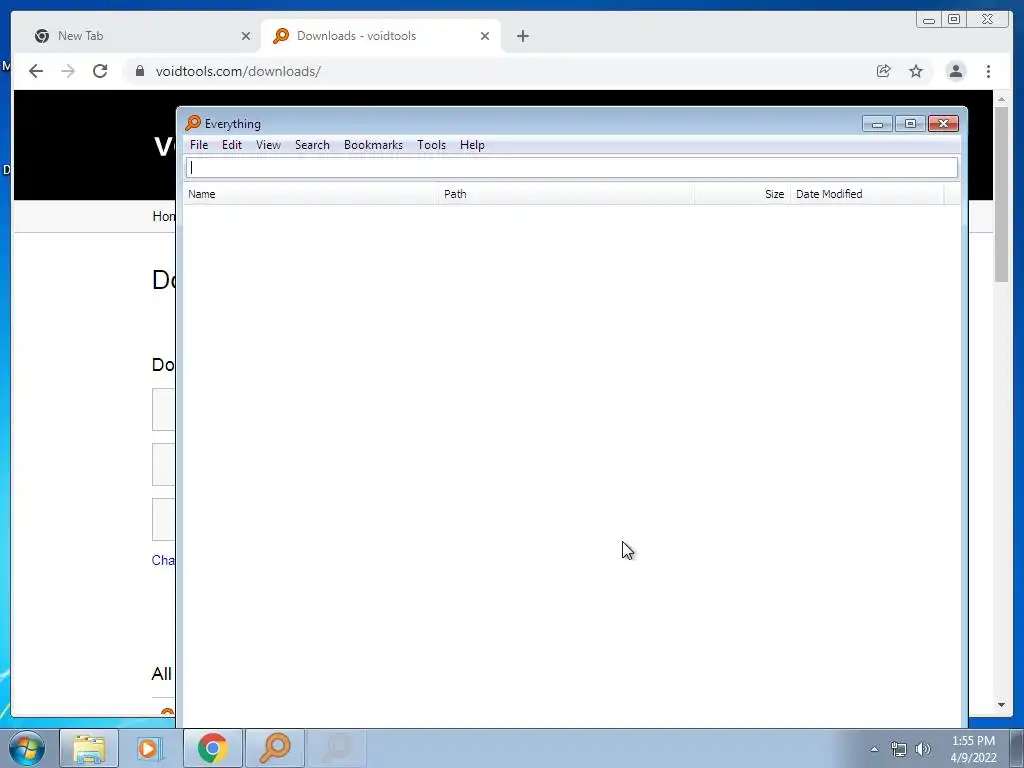This screenshot has width=1024, height=768.
Task: Close the Downloads - voidtools tab
Action: (485, 36)
